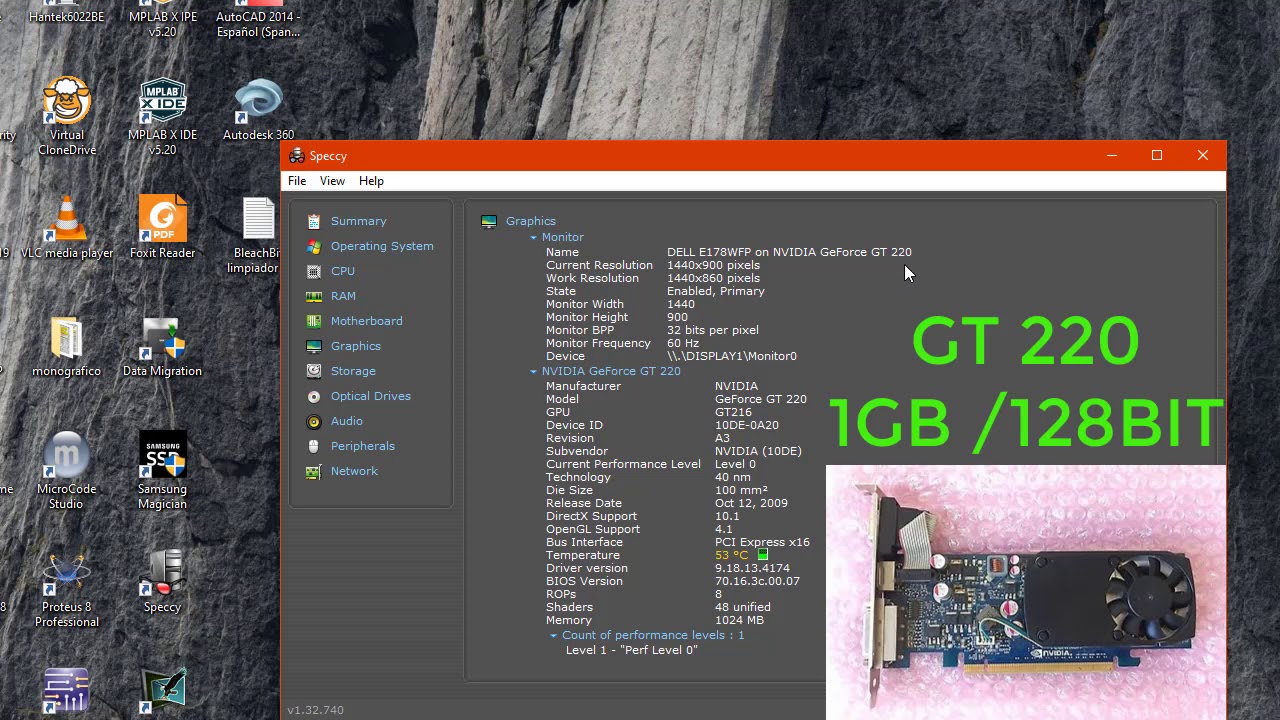
Task: Click the DELL E178WFP monitor name value
Action: 789,252
